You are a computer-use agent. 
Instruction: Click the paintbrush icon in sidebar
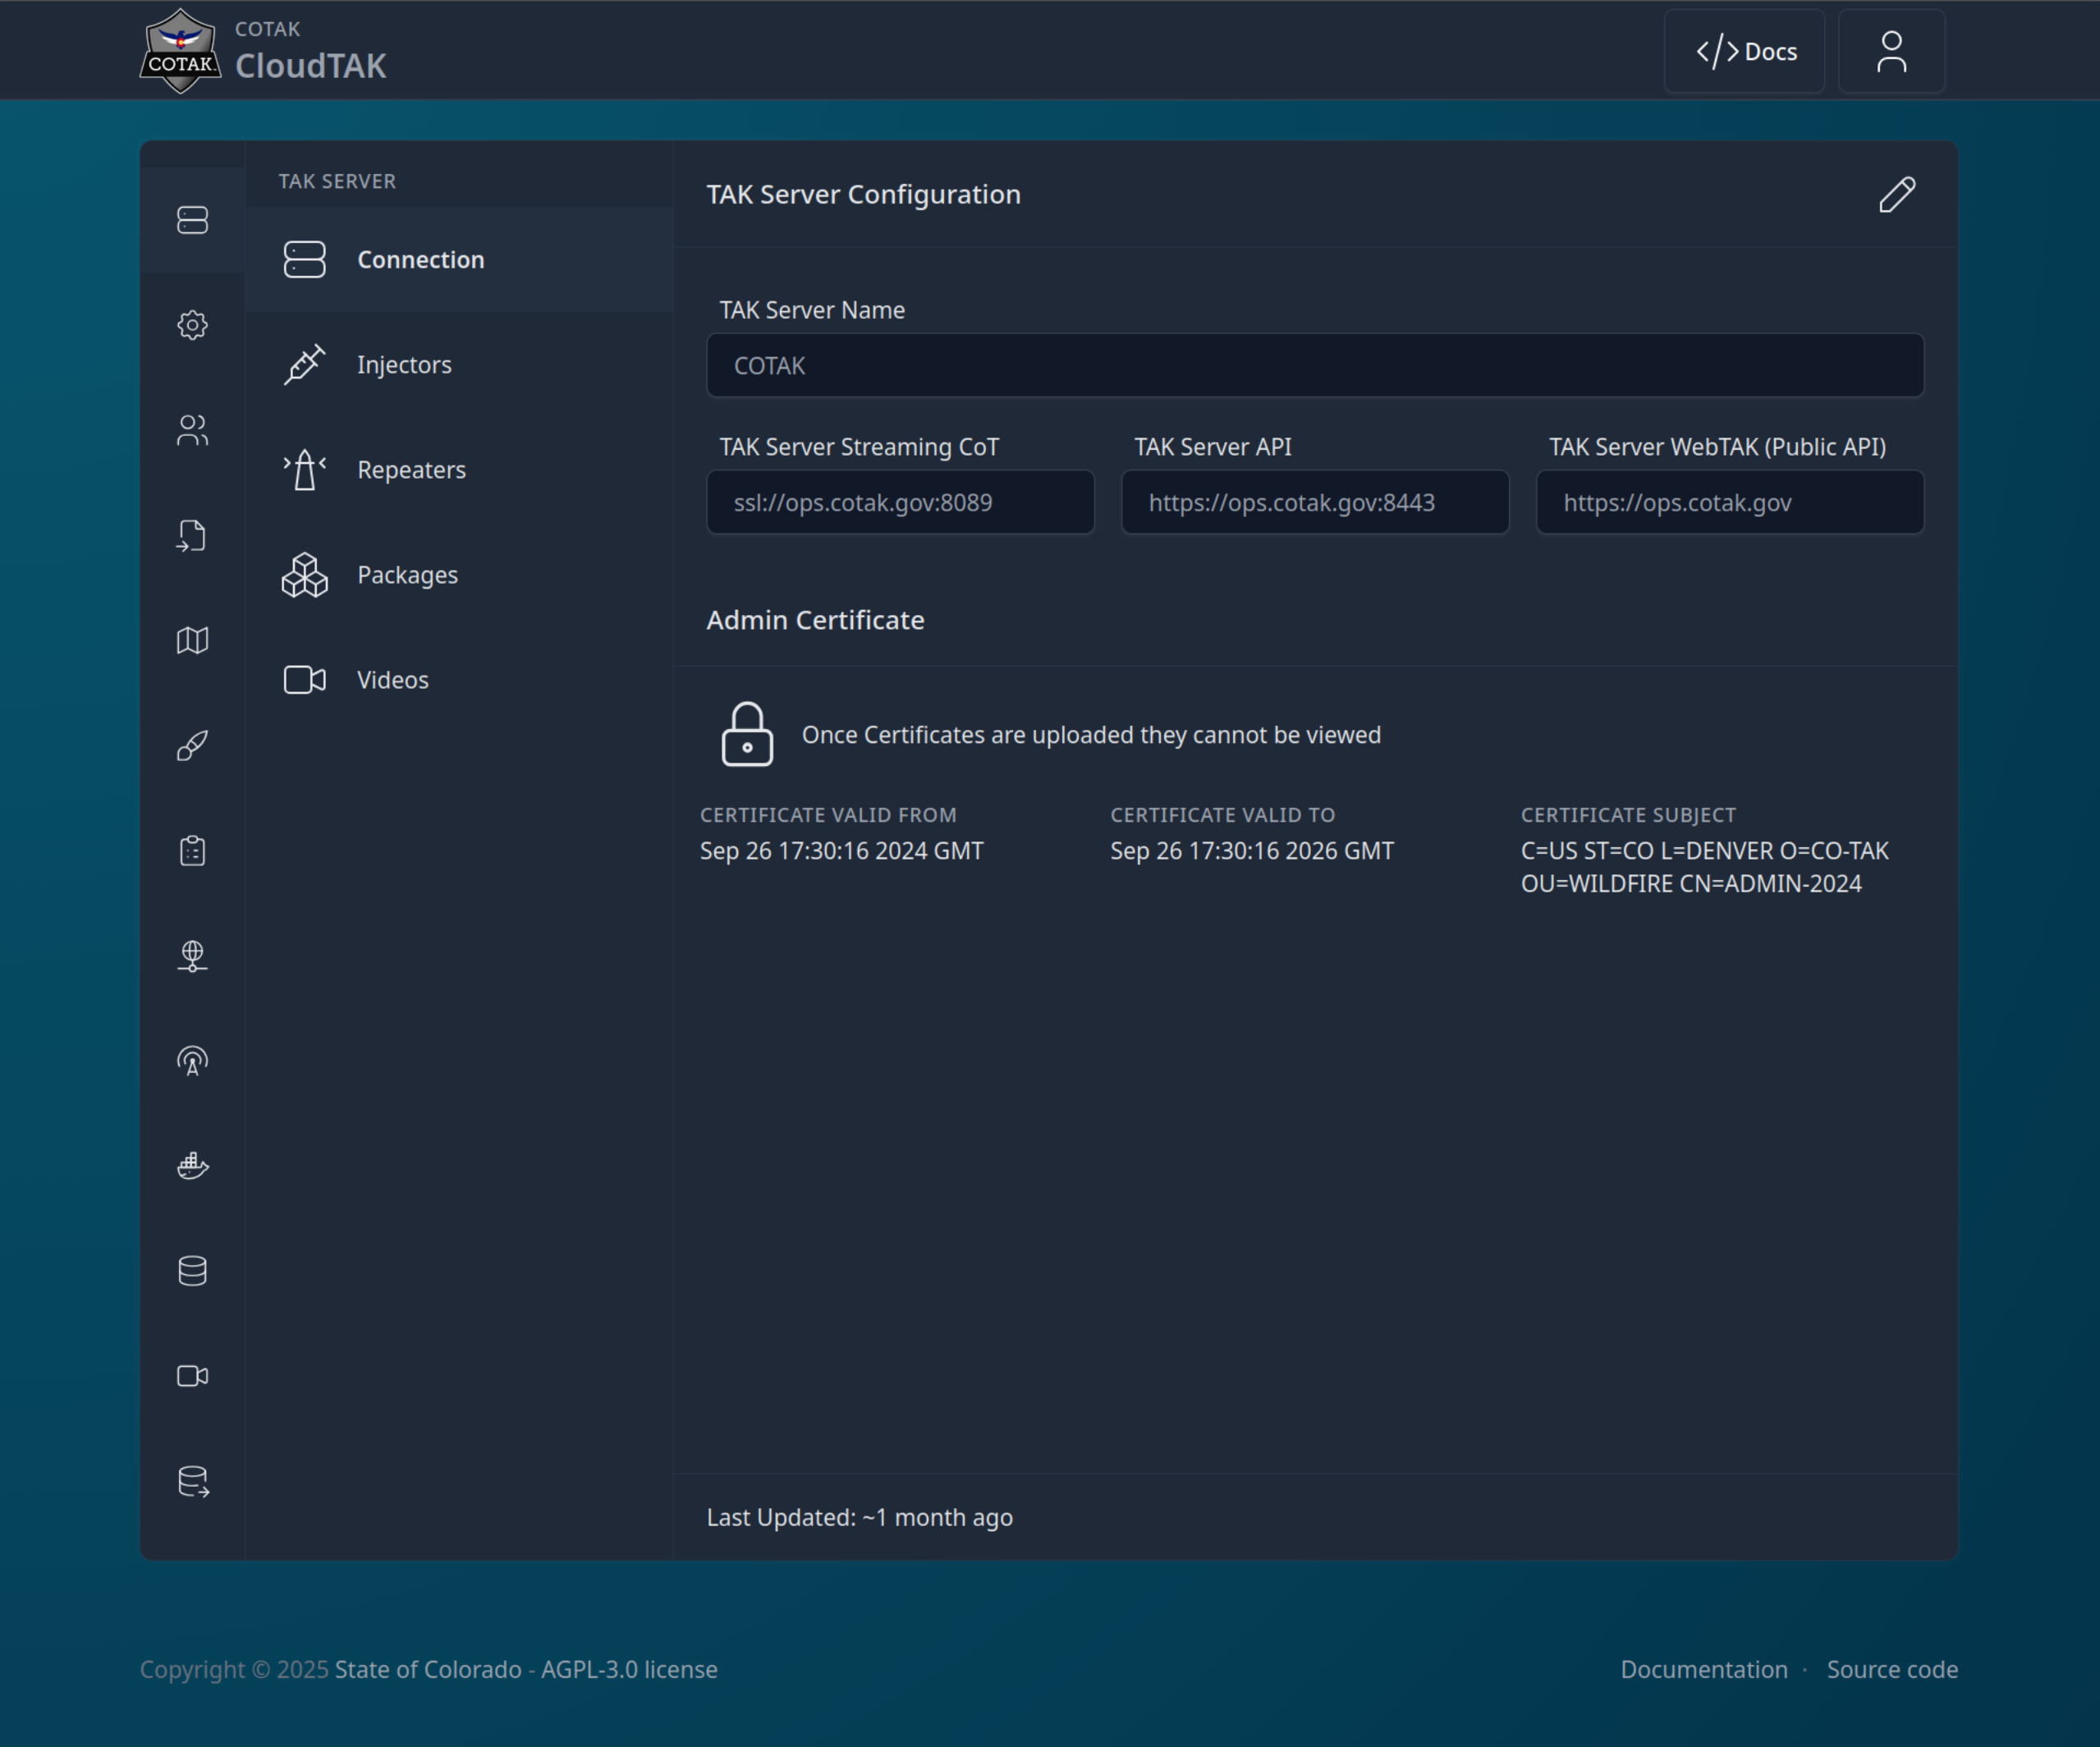click(192, 745)
